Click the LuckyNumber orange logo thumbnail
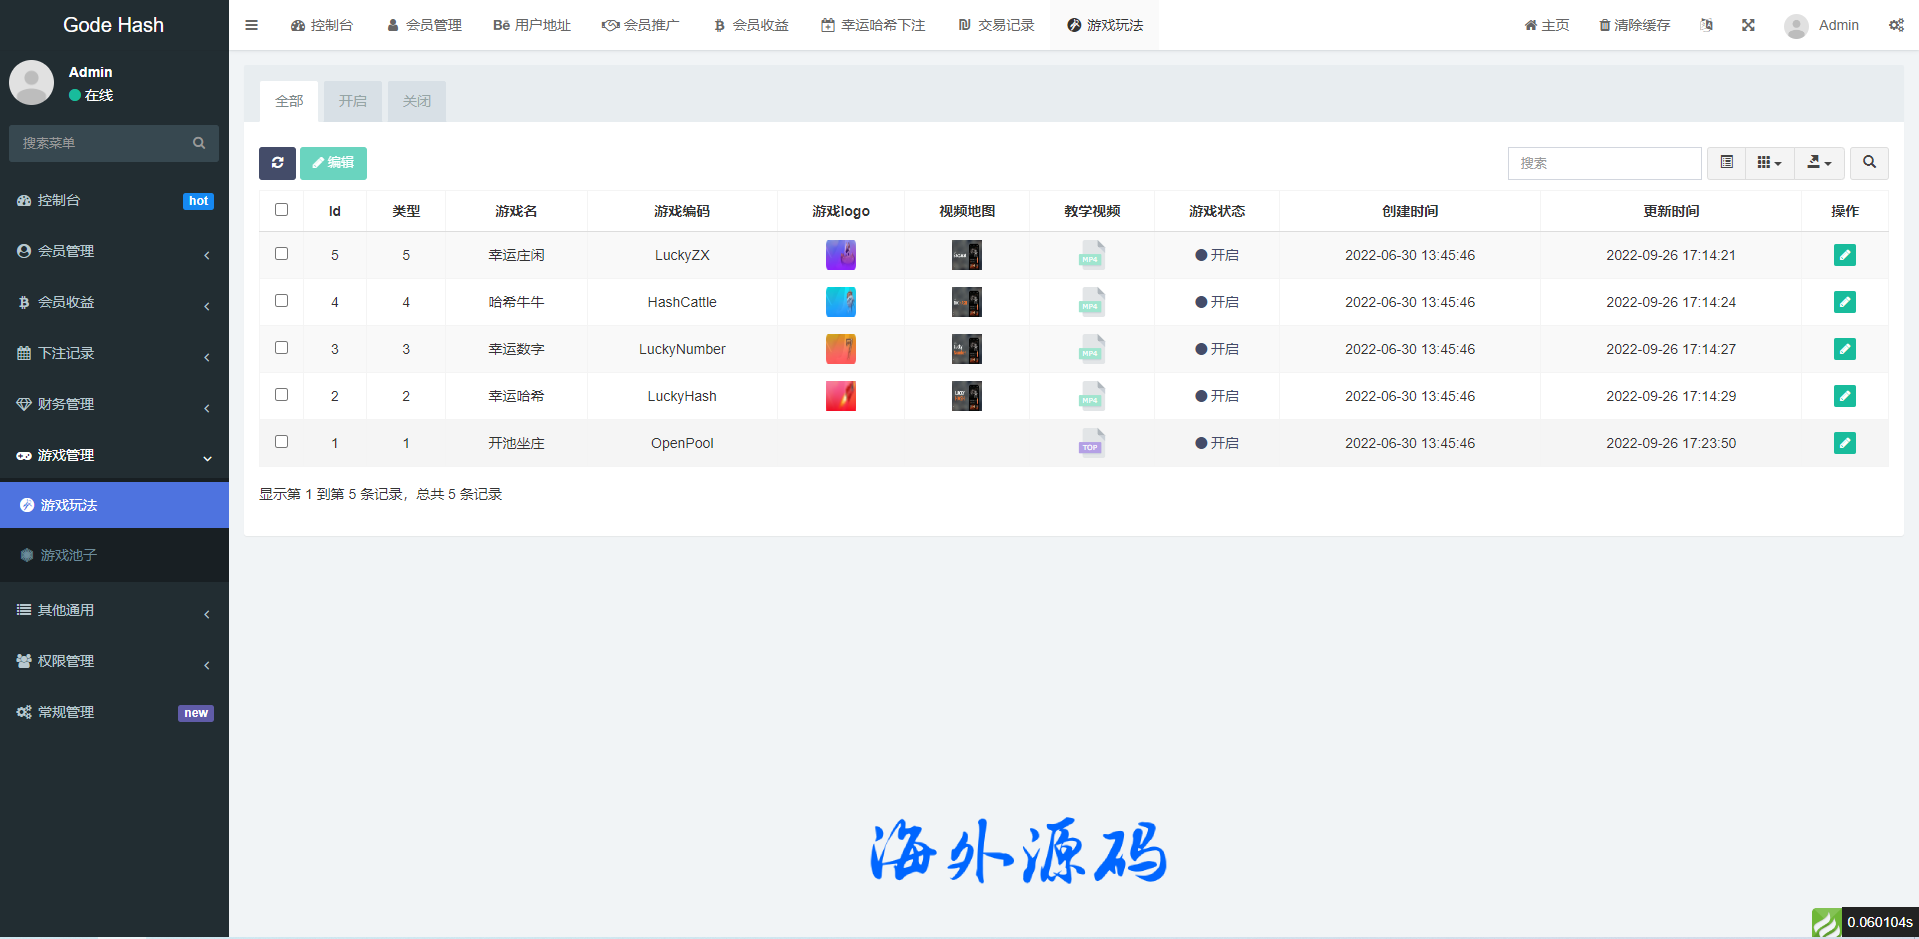This screenshot has width=1919, height=939. tap(840, 349)
